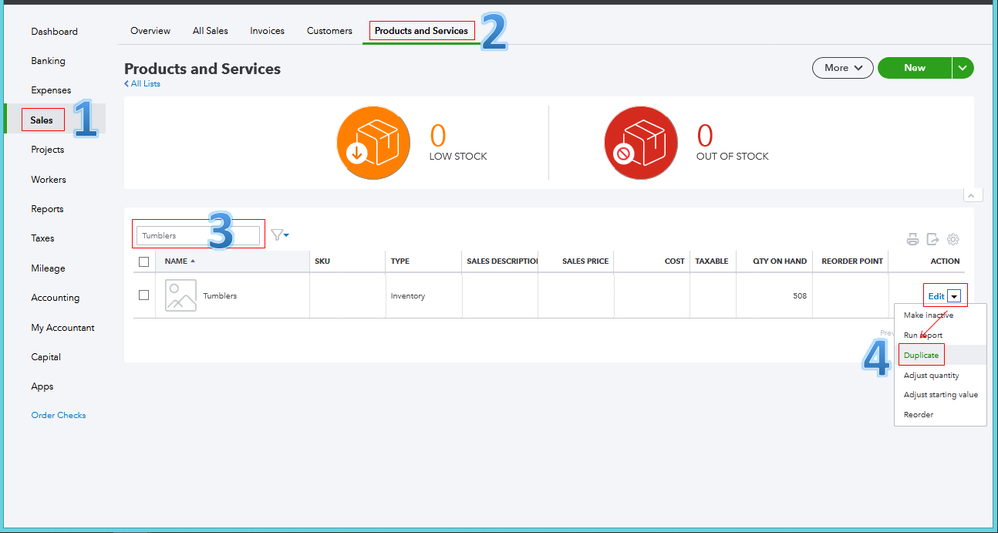Screen dimensions: 998x533
Task: Click the Tumblers search input field
Action: coord(198,236)
